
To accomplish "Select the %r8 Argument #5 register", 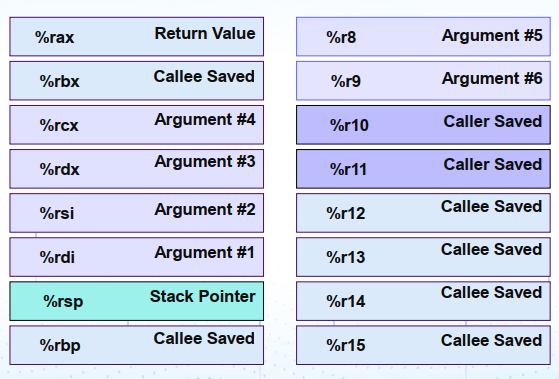I will [423, 37].
